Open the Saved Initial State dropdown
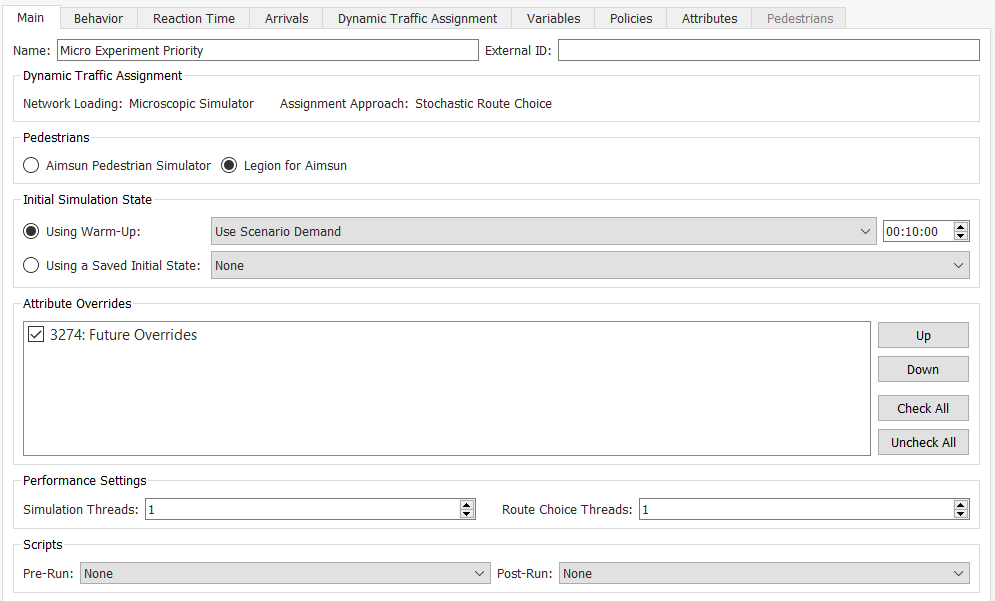This screenshot has height=601, width=995. pyautogui.click(x=590, y=265)
